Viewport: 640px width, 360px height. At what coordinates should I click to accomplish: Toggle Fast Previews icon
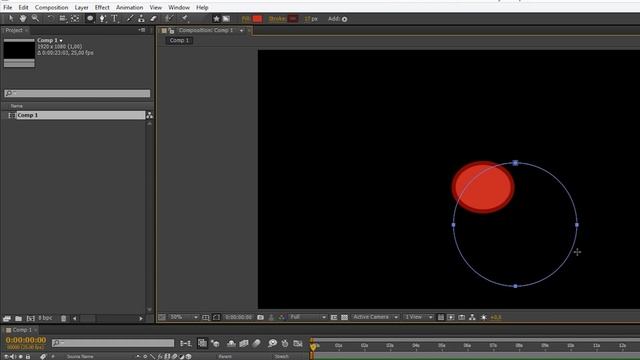tap(451, 317)
